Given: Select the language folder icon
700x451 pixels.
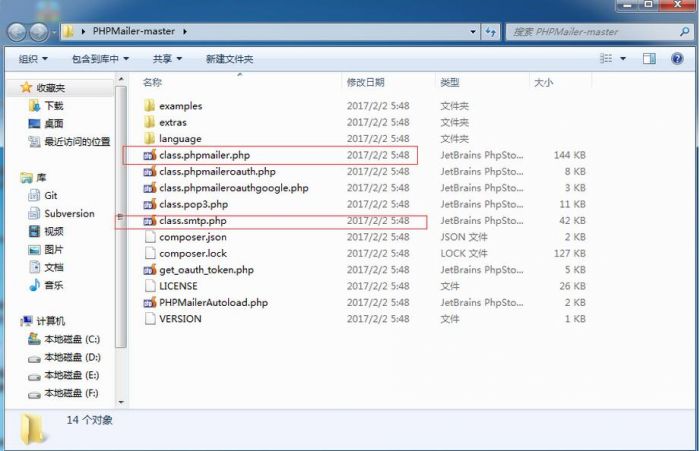Looking at the screenshot, I should pyautogui.click(x=150, y=138).
